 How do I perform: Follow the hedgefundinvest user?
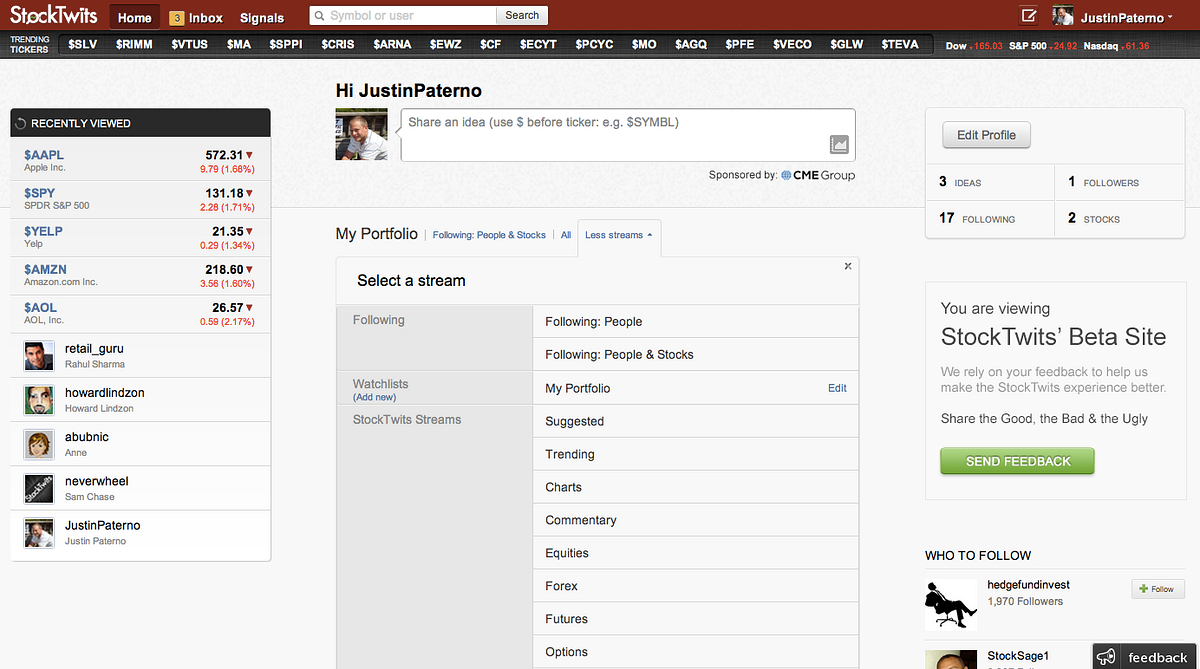click(x=1157, y=589)
